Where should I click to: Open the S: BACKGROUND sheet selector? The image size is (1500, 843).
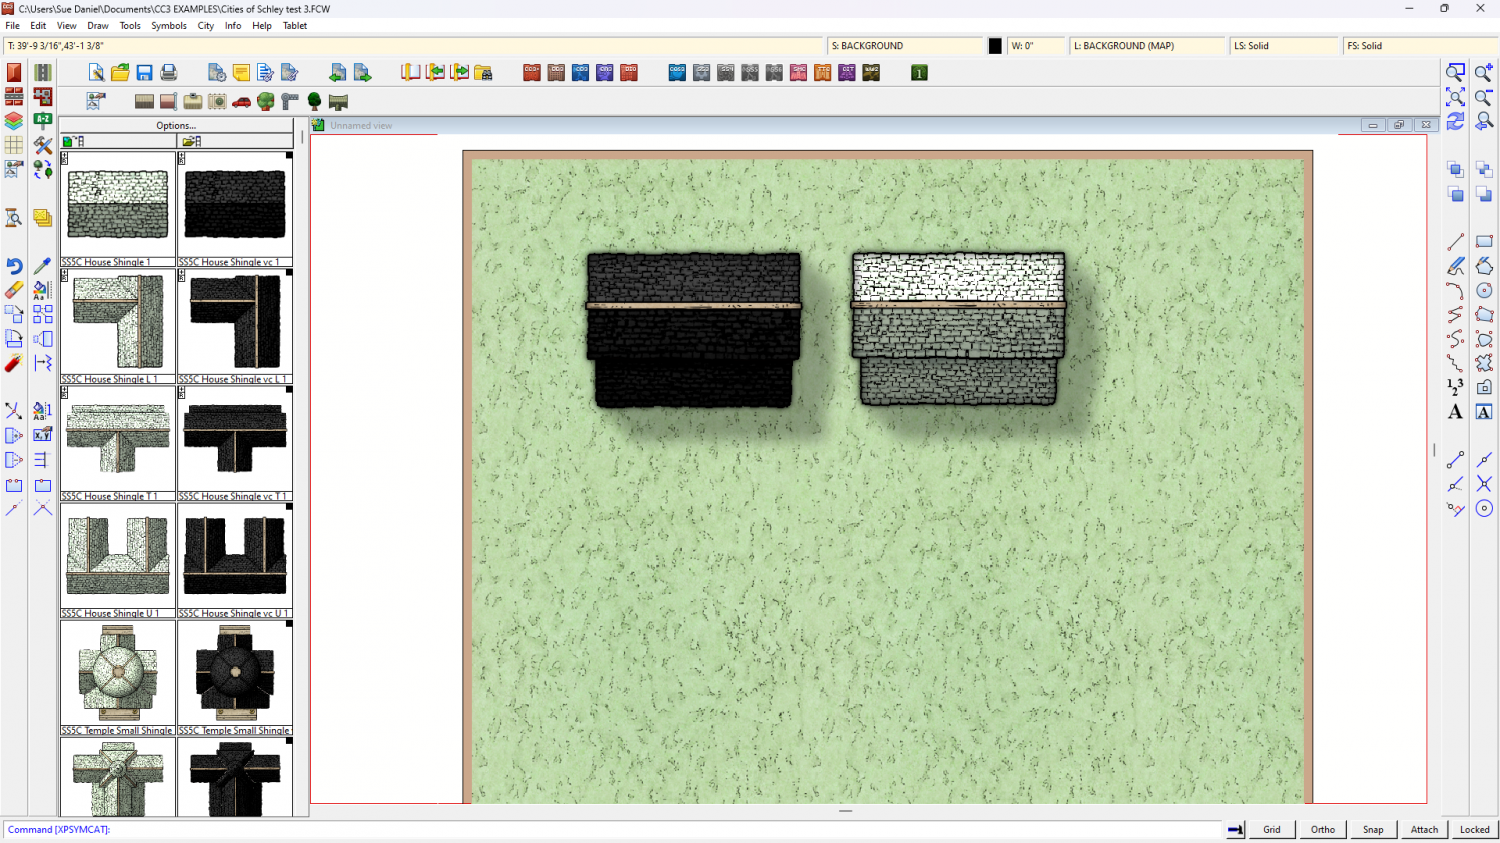pyautogui.click(x=905, y=46)
